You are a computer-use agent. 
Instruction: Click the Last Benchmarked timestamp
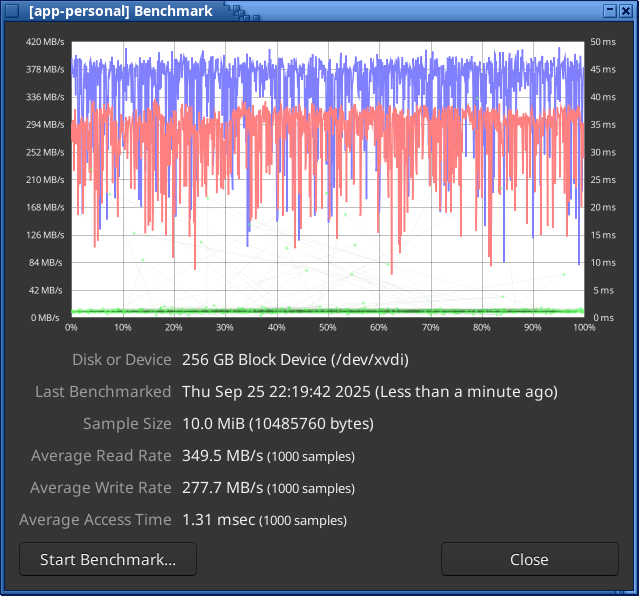(x=369, y=392)
